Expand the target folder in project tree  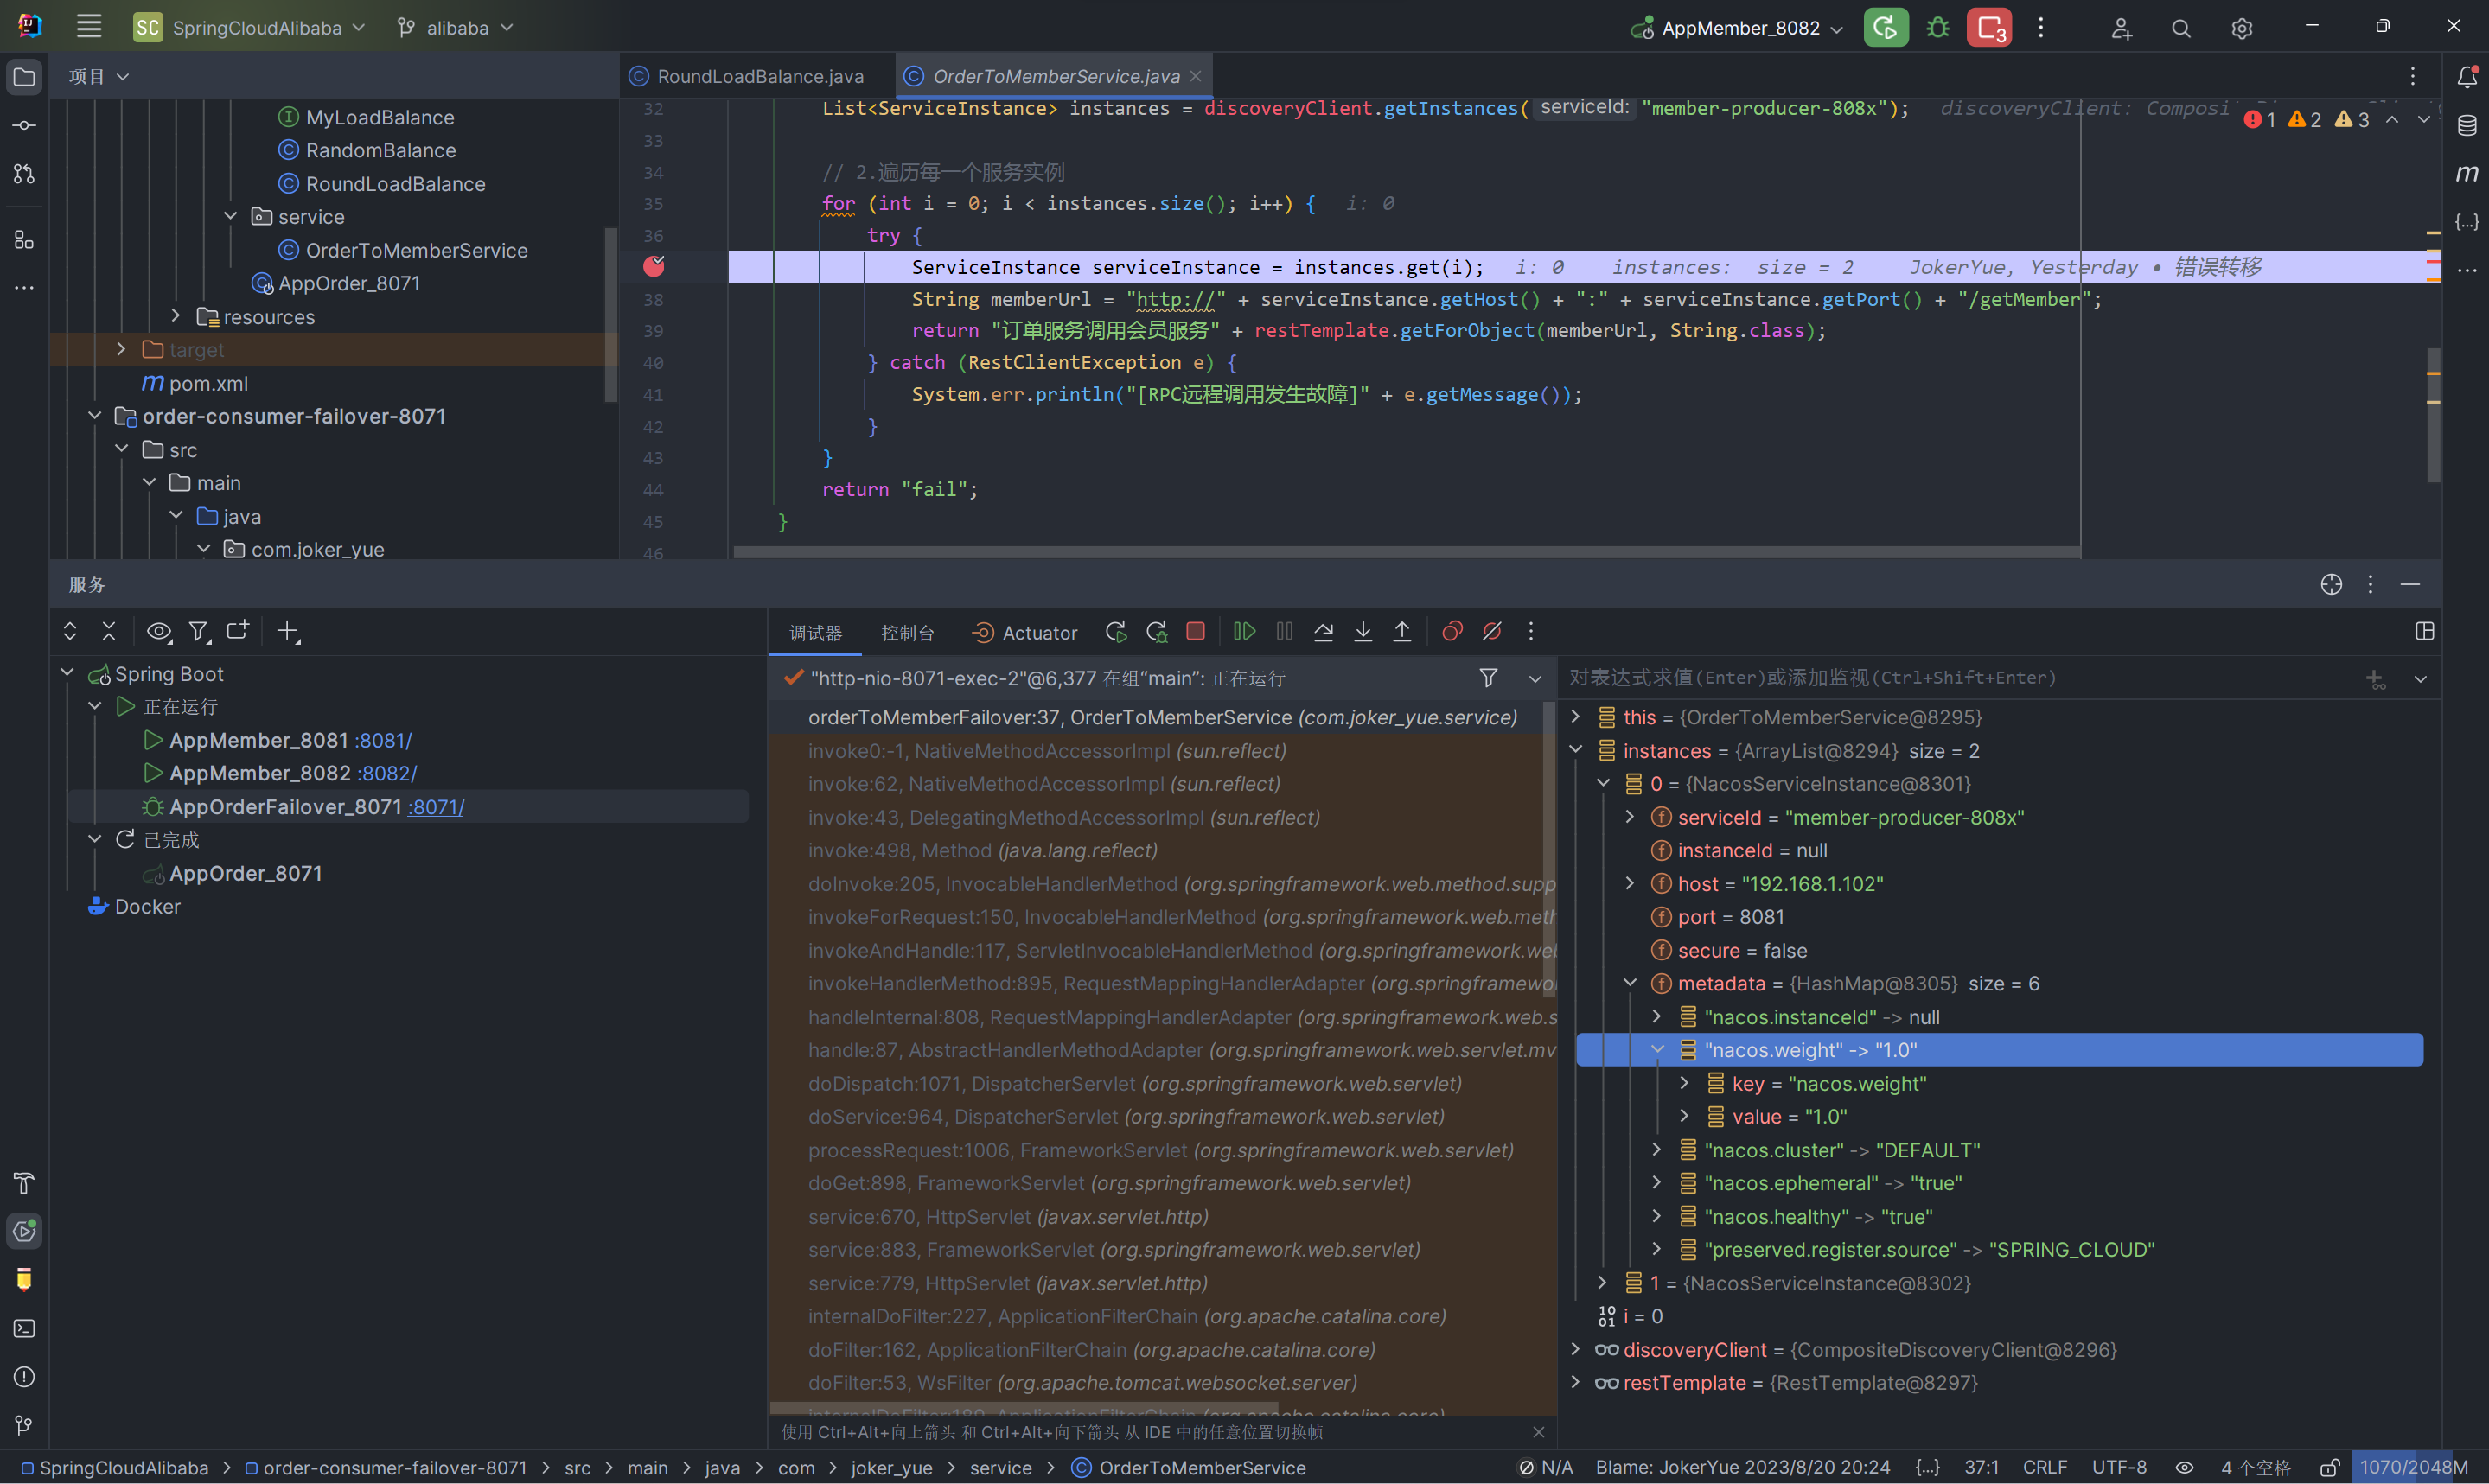(x=122, y=349)
